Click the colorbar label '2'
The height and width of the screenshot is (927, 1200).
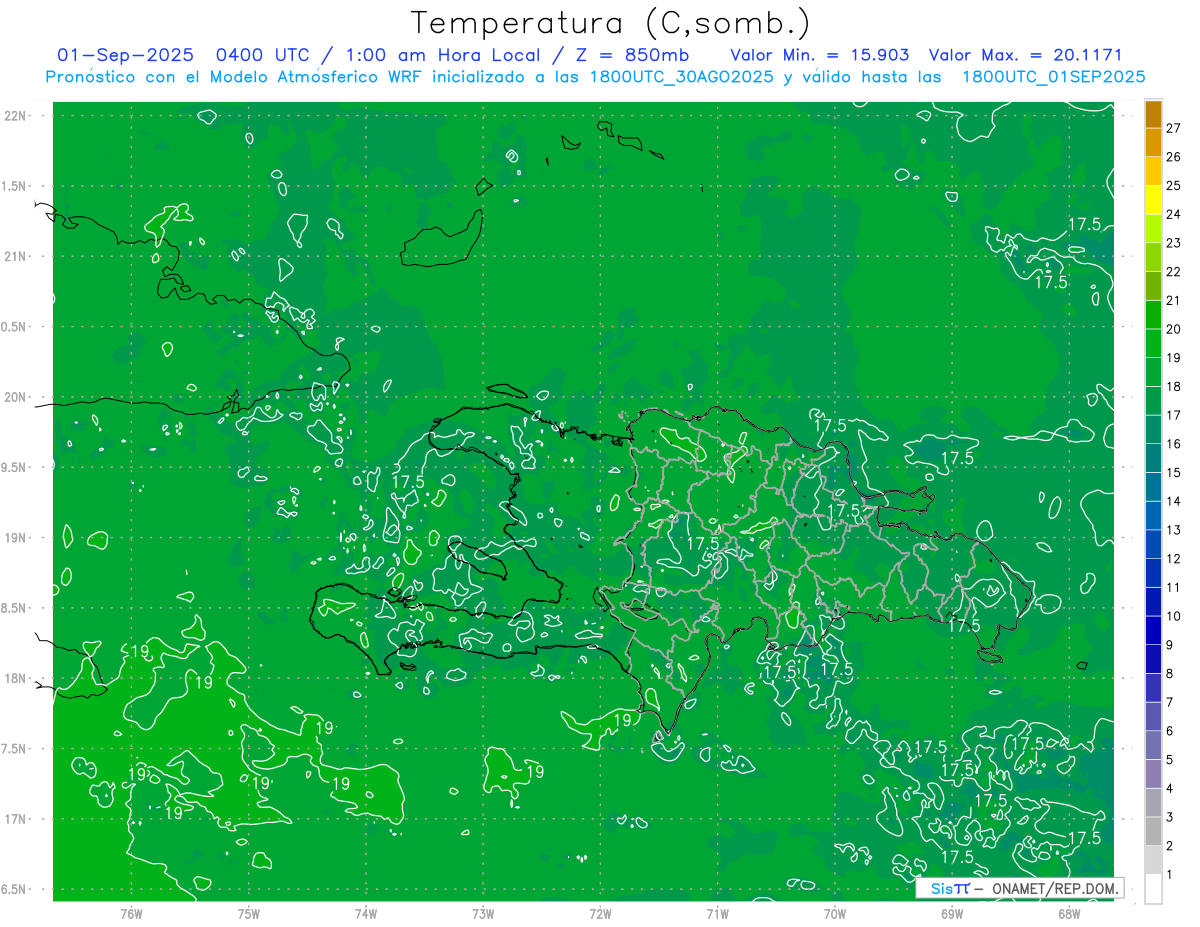[x=1170, y=847]
